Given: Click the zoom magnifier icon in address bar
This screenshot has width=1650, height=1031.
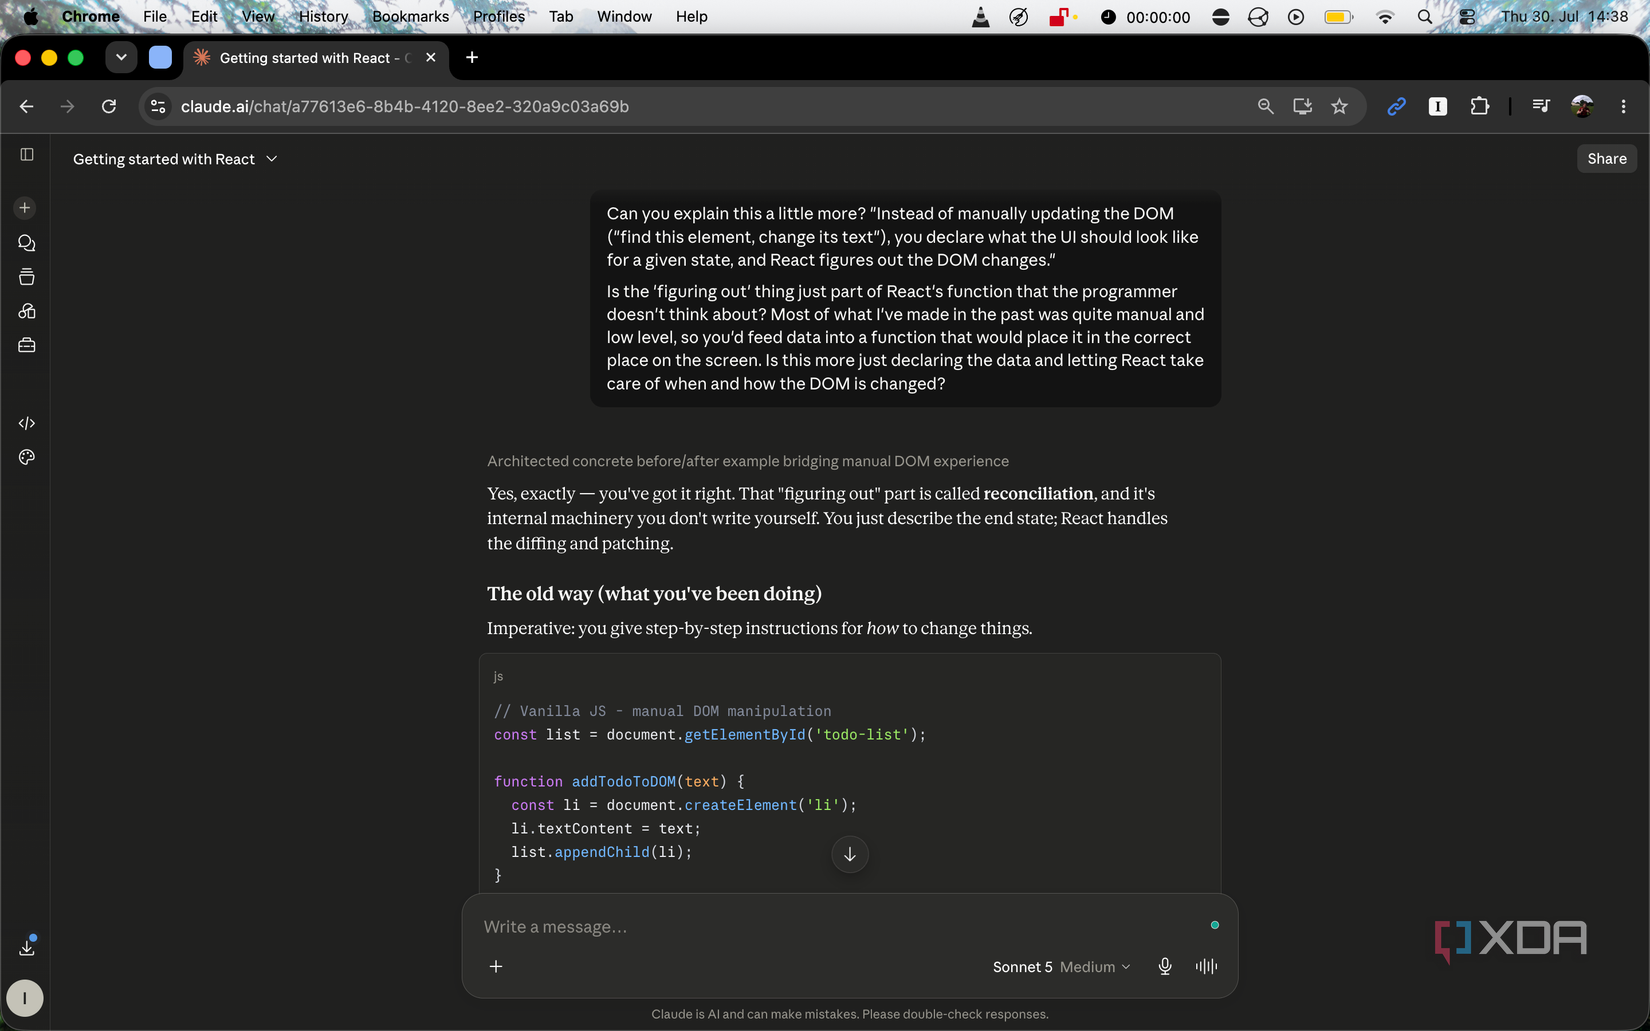Looking at the screenshot, I should [1265, 106].
